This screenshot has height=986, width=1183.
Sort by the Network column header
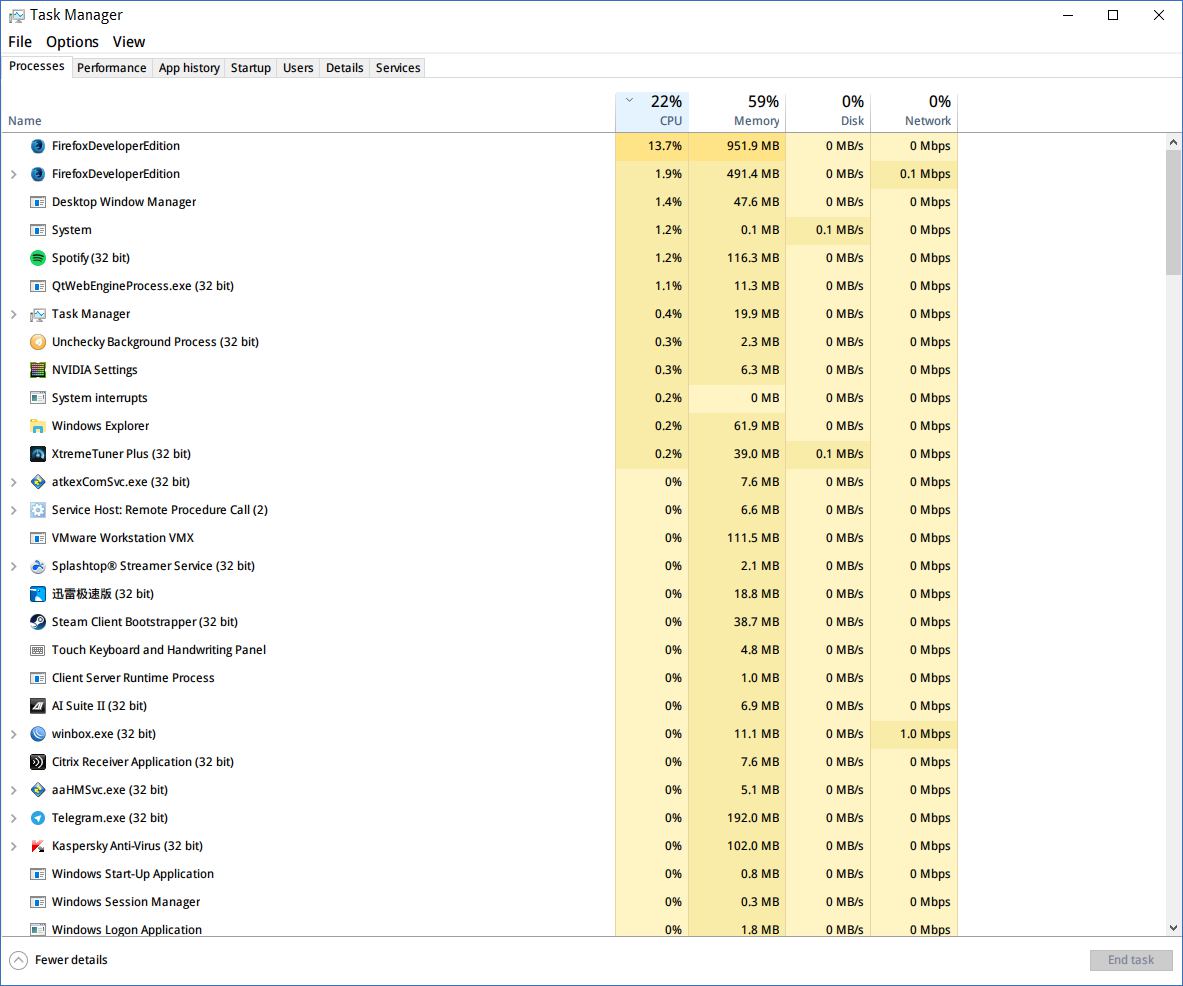pyautogui.click(x=914, y=111)
